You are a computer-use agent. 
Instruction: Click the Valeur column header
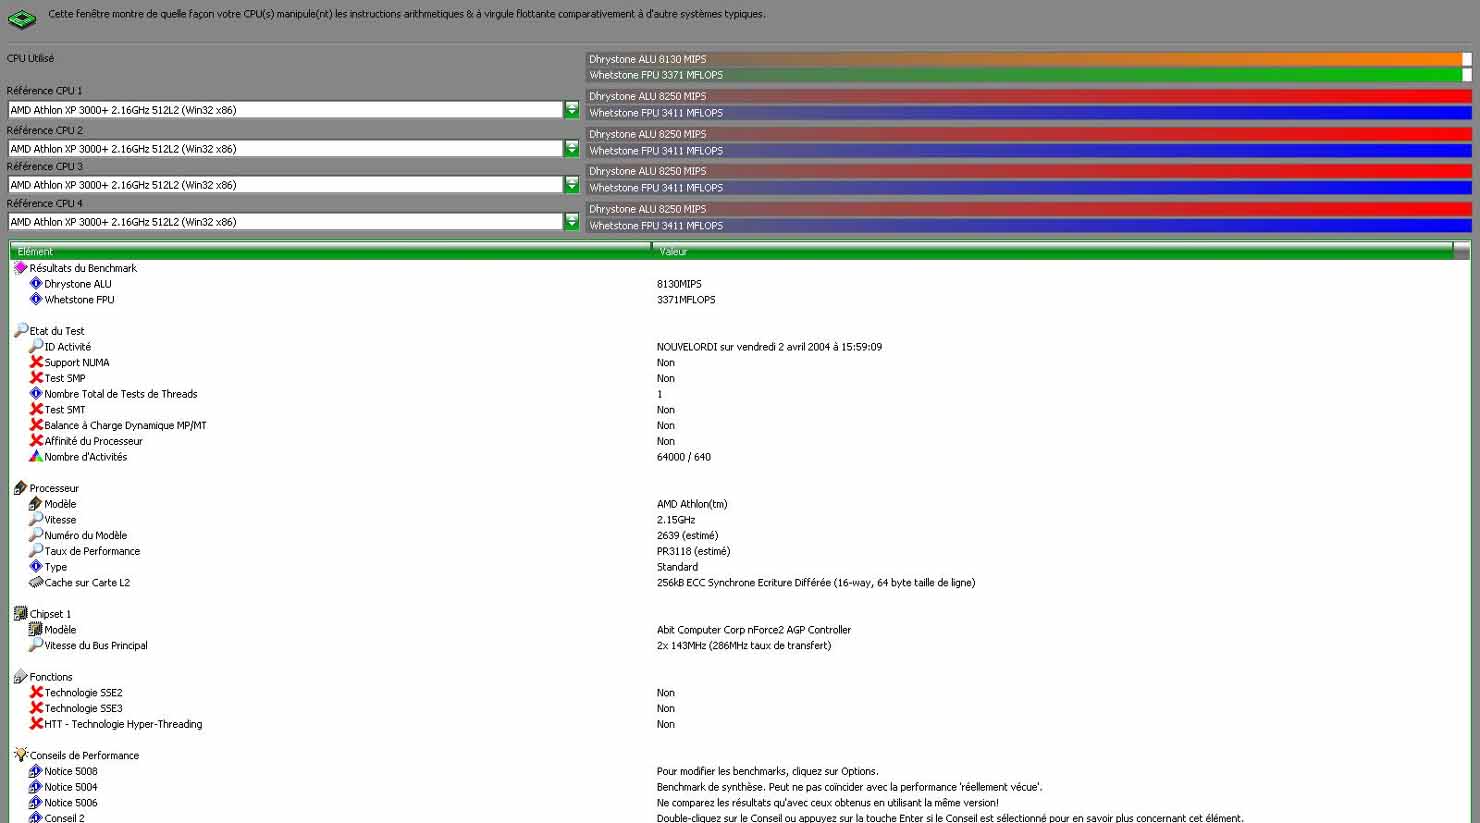[x=1050, y=251]
